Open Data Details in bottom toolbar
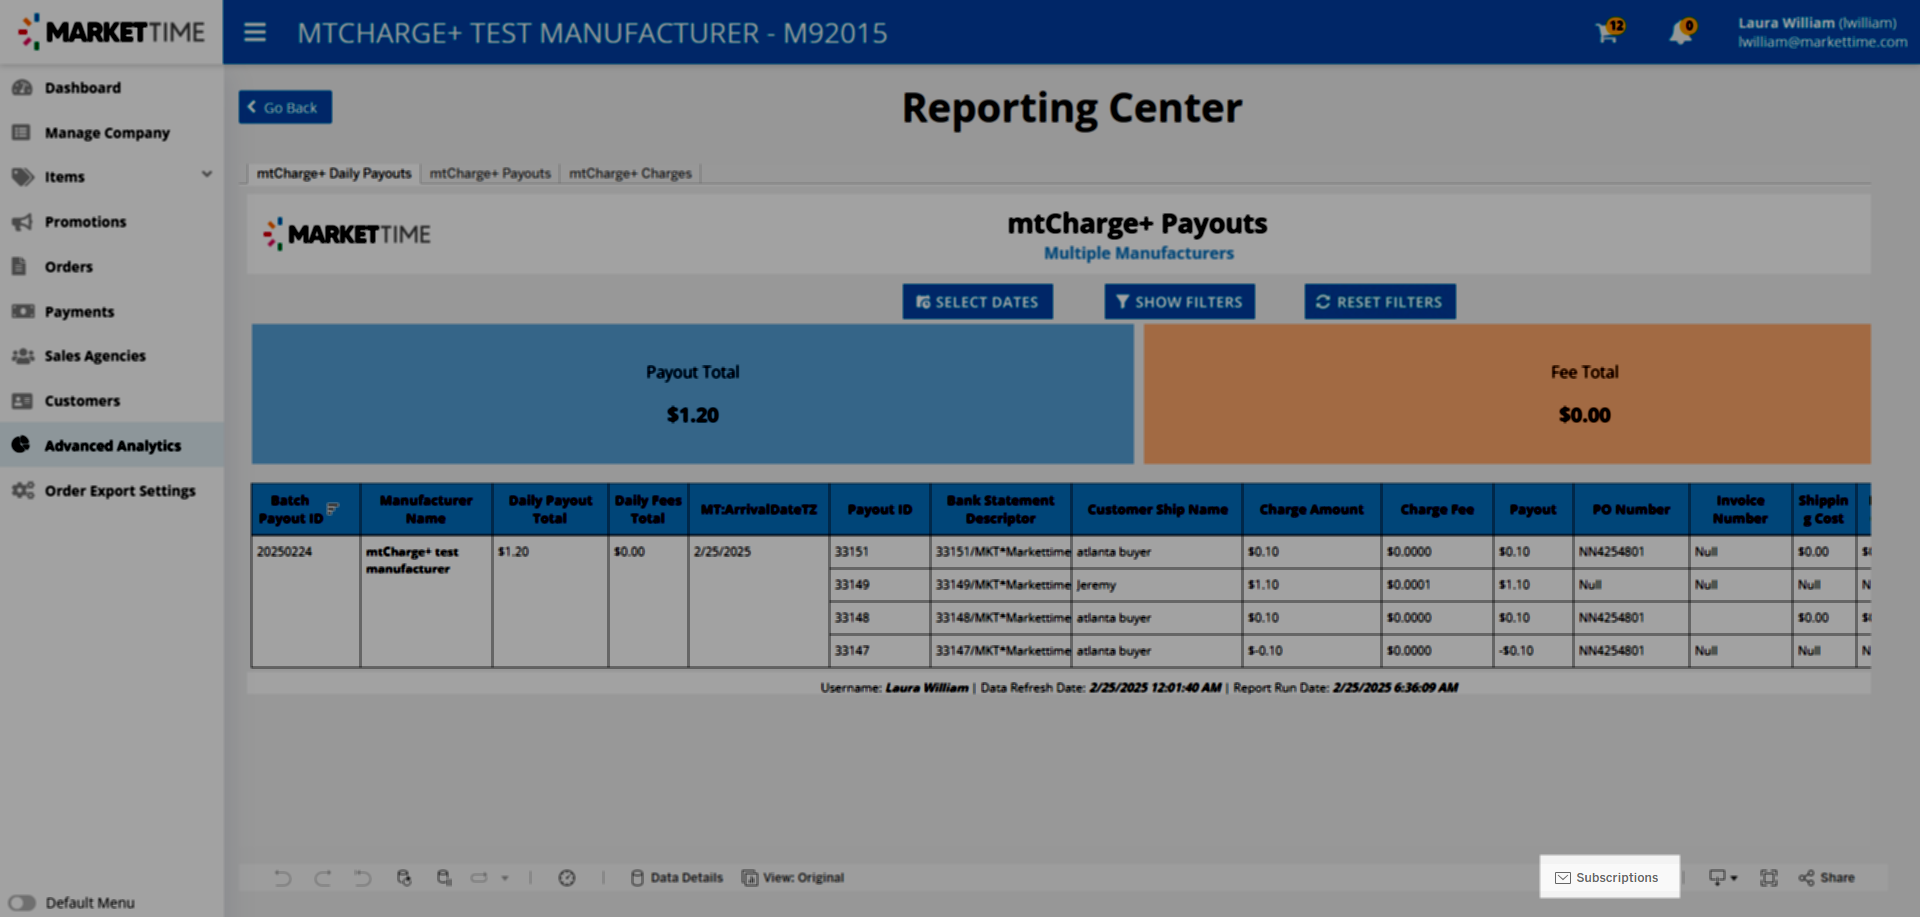Image resolution: width=1920 pixels, height=917 pixels. click(677, 878)
